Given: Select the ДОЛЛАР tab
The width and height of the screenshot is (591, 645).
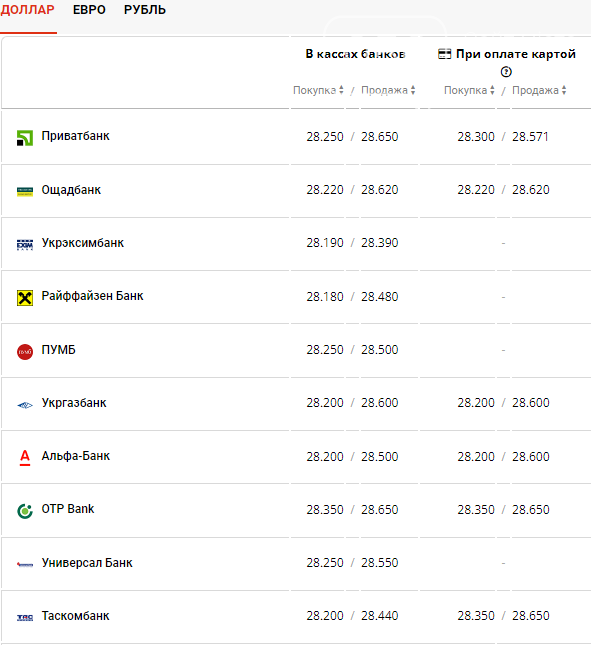Looking at the screenshot, I should coord(27,9).
